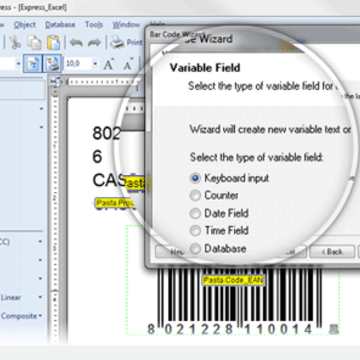Select the Pasta.Prod yellow field tag
The width and height of the screenshot is (360, 360).
click(x=115, y=203)
